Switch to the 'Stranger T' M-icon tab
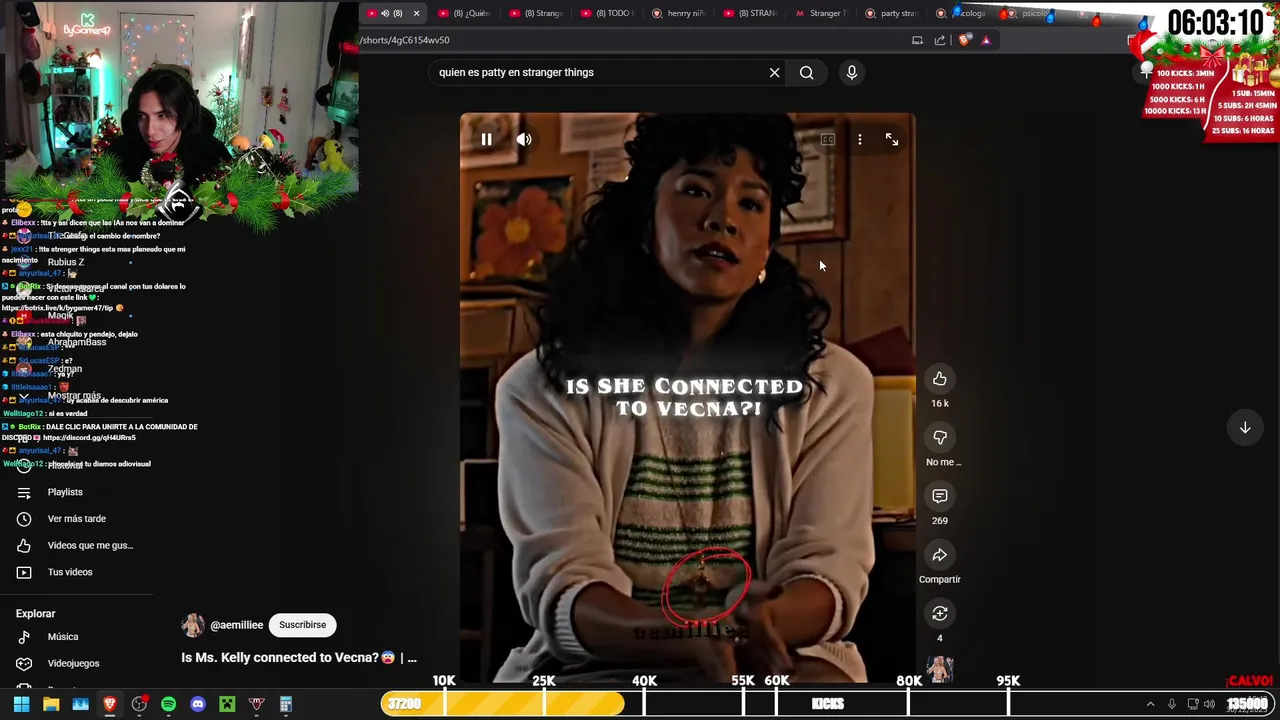1280x720 pixels. (x=823, y=13)
